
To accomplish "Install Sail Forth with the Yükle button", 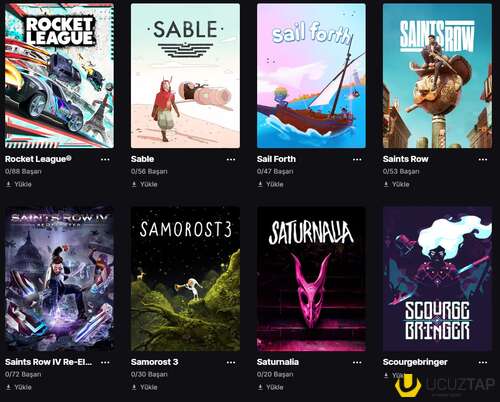I will [x=270, y=184].
